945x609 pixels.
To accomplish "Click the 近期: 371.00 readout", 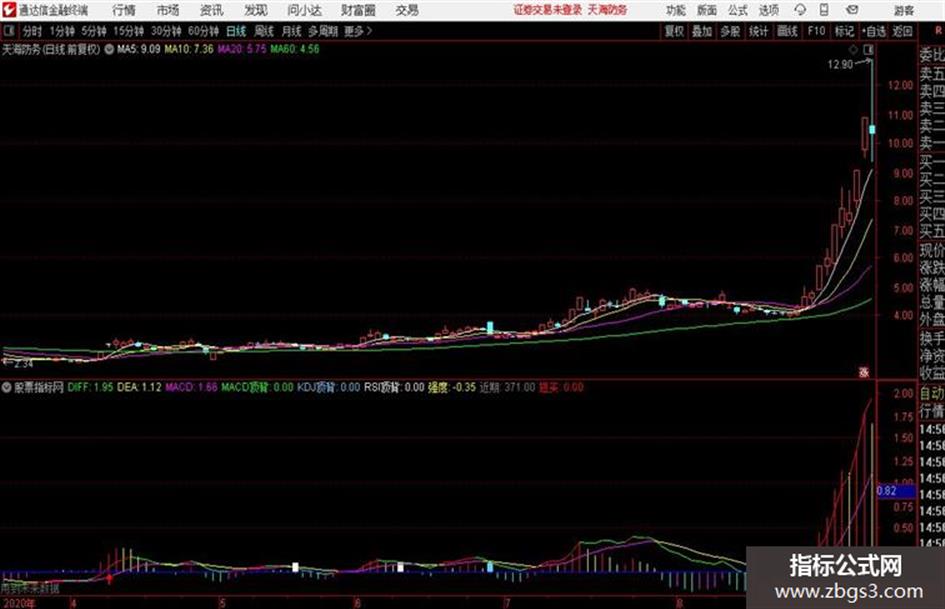I will [507, 387].
